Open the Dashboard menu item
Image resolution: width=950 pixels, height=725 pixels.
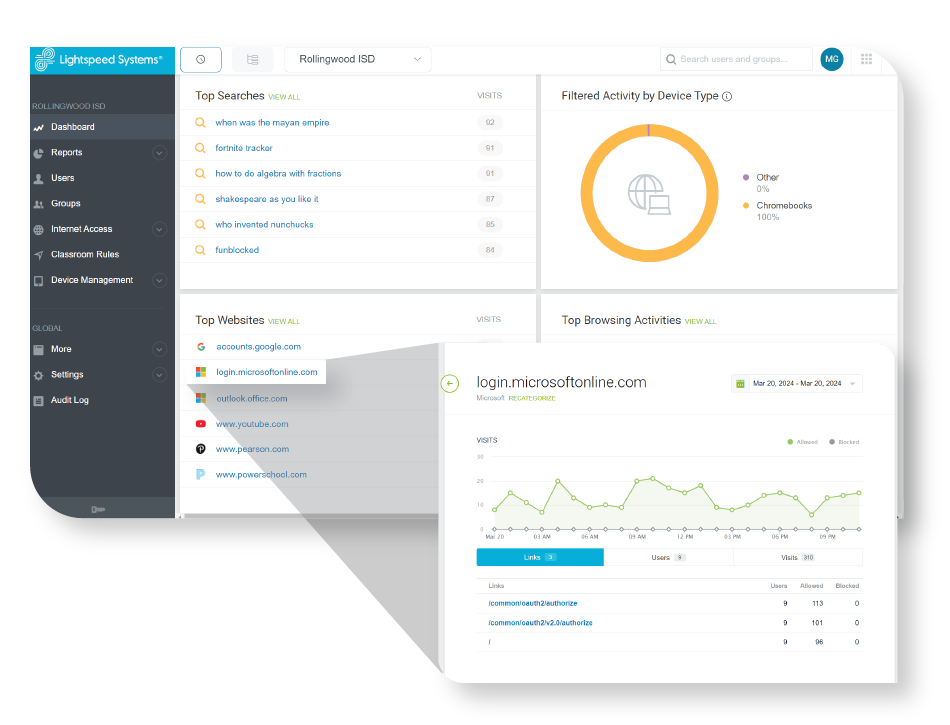(102, 127)
